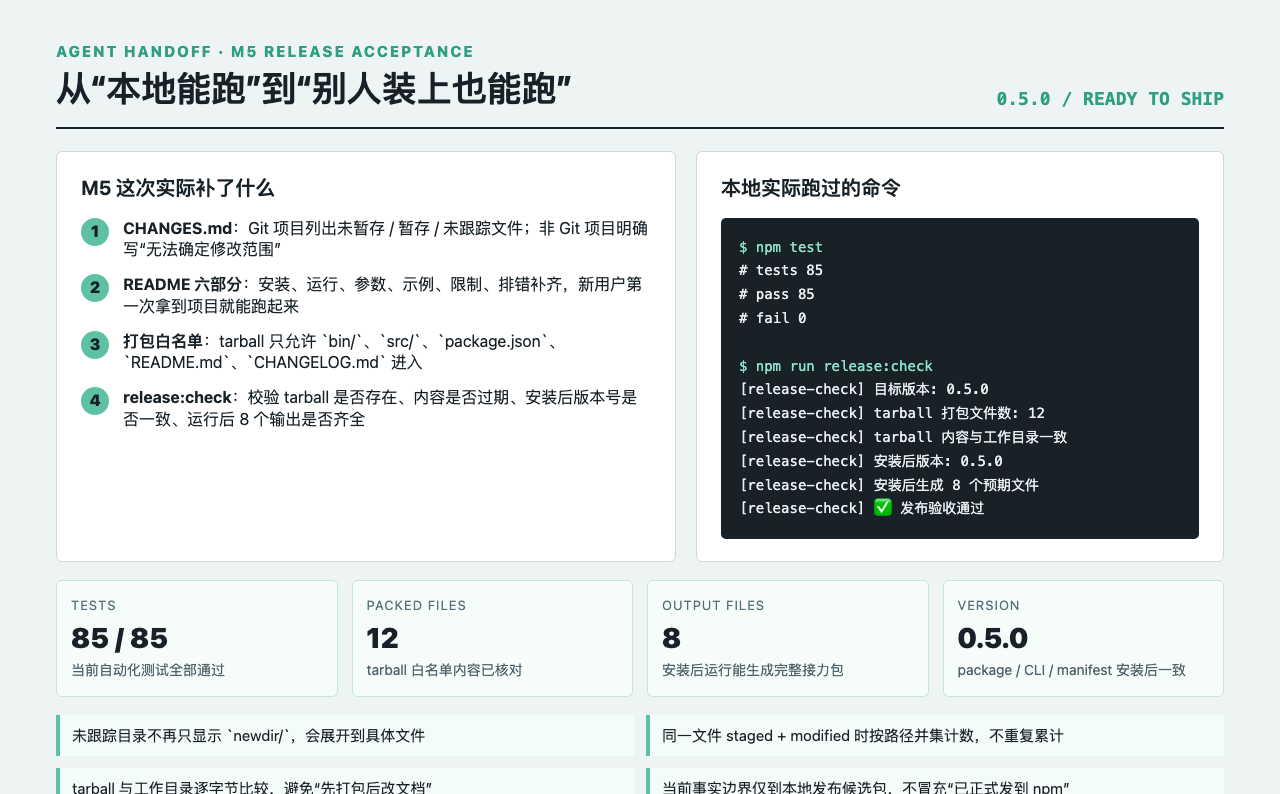Click the note about staged + modified 并集计数
This screenshot has width=1280, height=794.
click(935, 735)
